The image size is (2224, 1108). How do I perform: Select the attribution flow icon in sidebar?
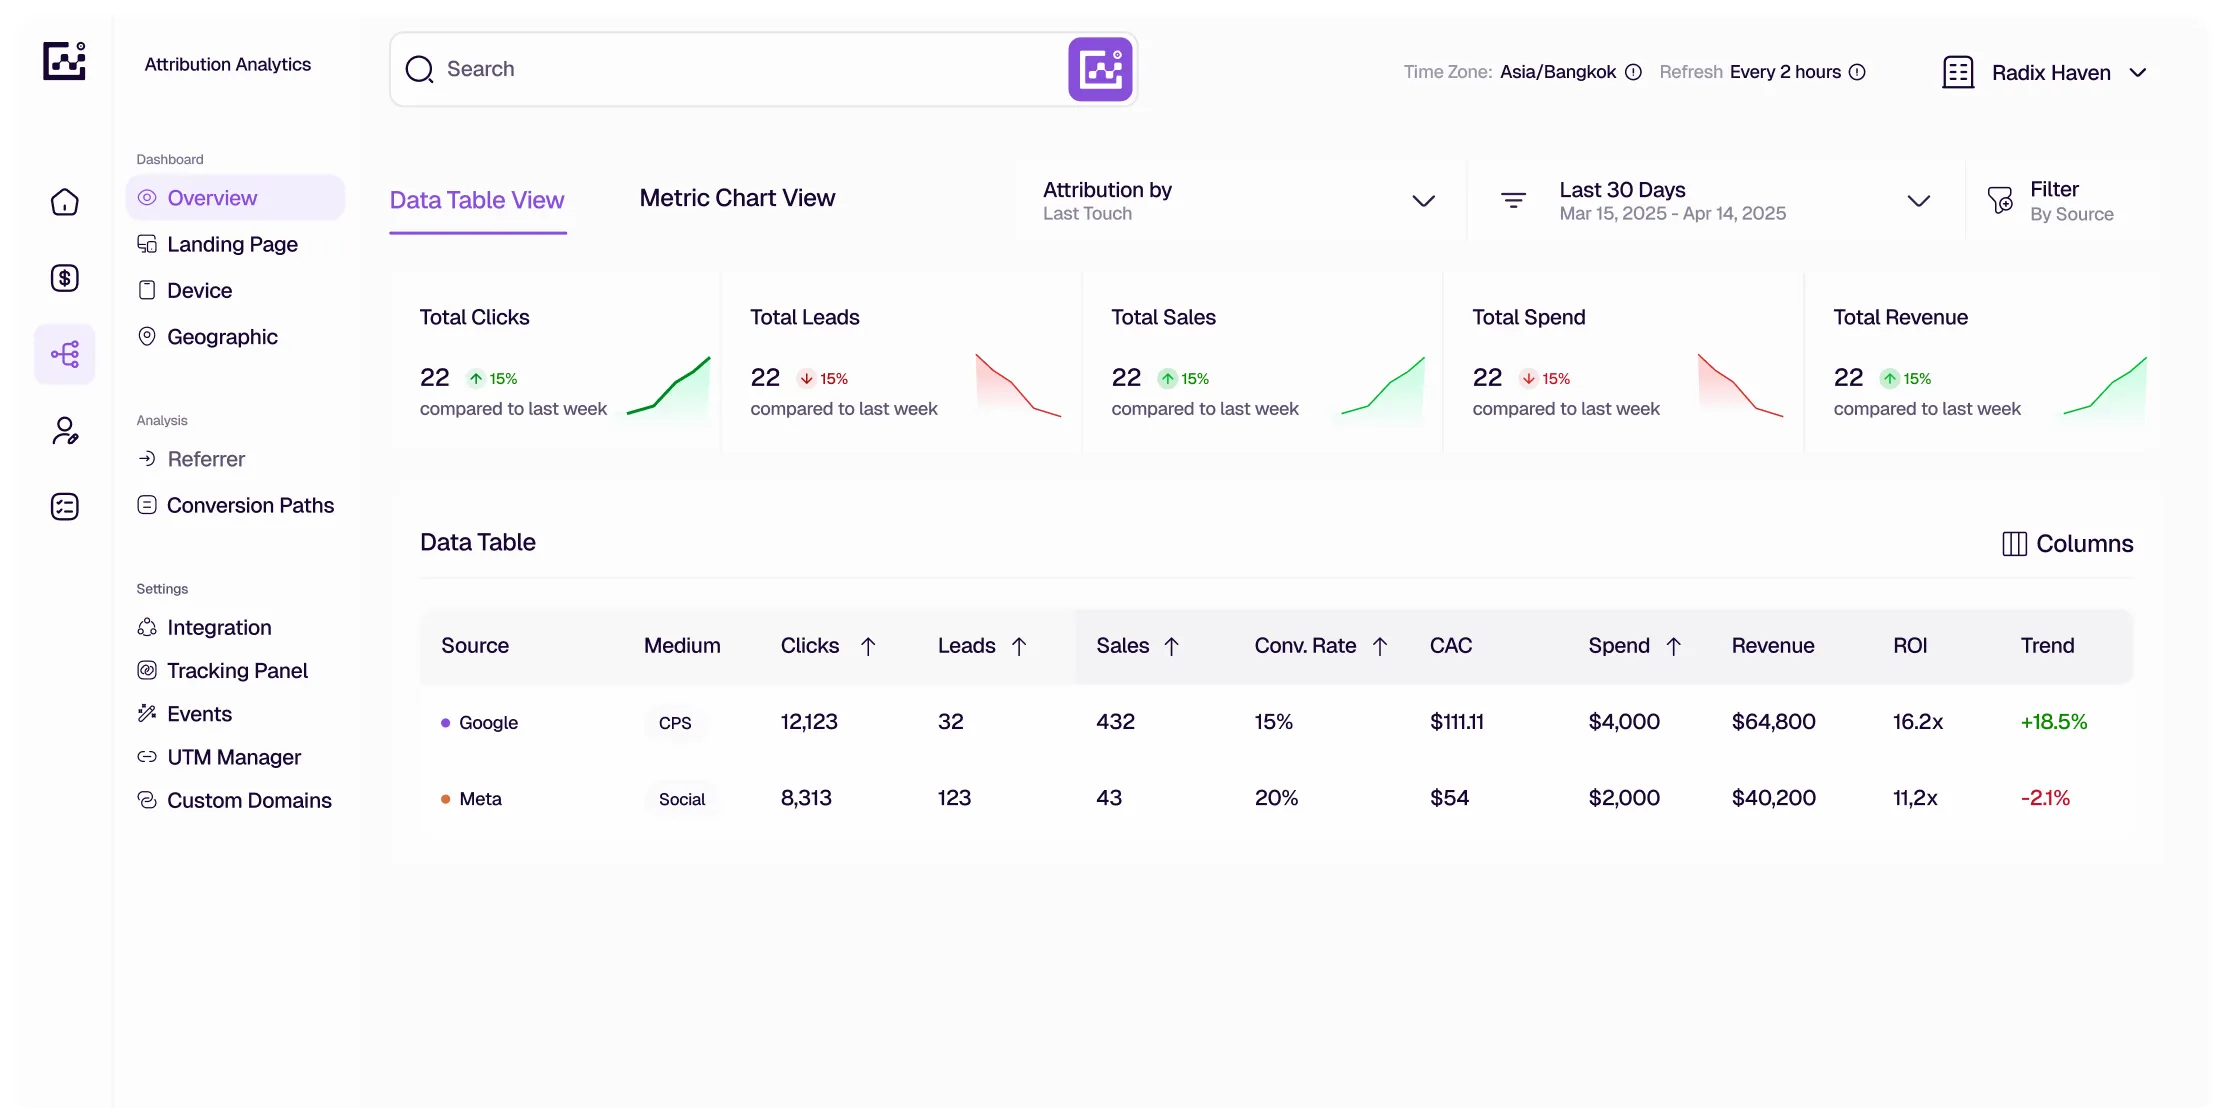(65, 354)
